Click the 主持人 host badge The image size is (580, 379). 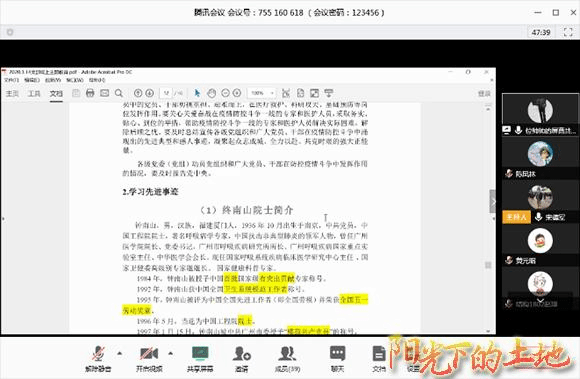(516, 217)
